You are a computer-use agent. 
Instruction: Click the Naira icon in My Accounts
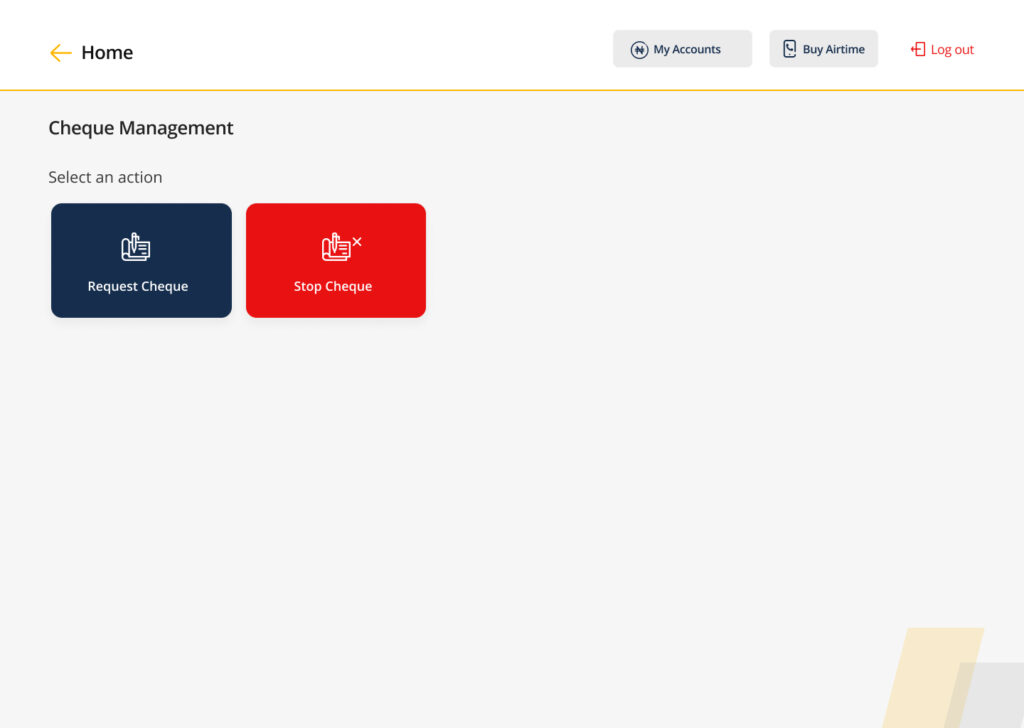coord(639,50)
